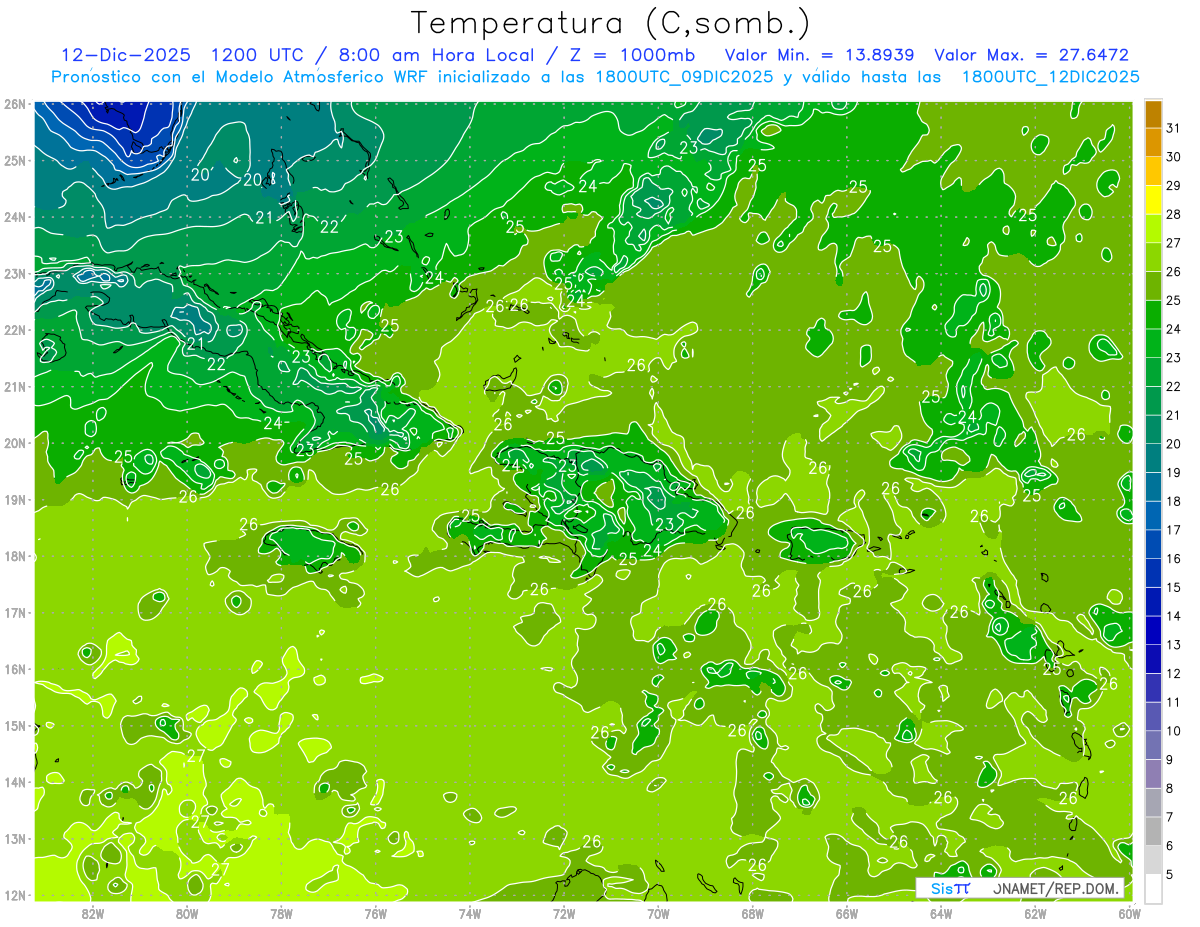This screenshot has height=927, width=1200.
Task: Click the '78W' longitude axis label
Action: (x=282, y=913)
